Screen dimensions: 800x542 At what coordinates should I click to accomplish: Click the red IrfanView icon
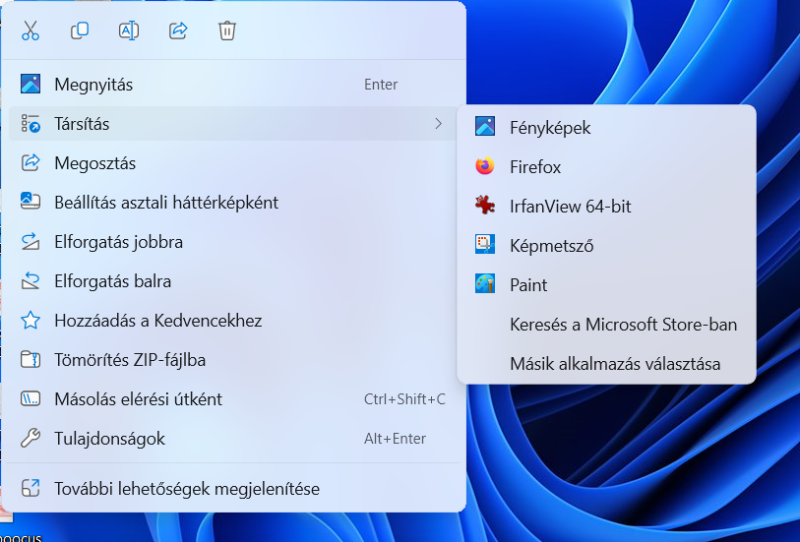click(485, 205)
